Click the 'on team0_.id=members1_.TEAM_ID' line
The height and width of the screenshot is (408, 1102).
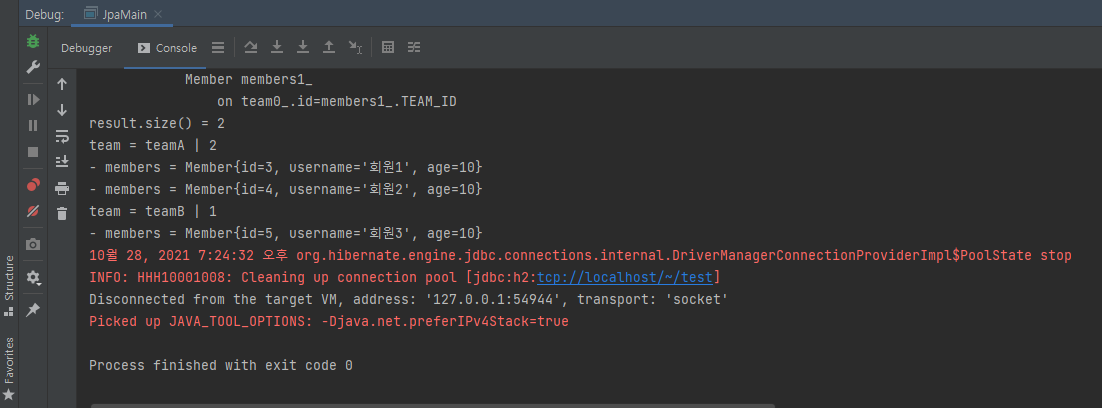[337, 102]
